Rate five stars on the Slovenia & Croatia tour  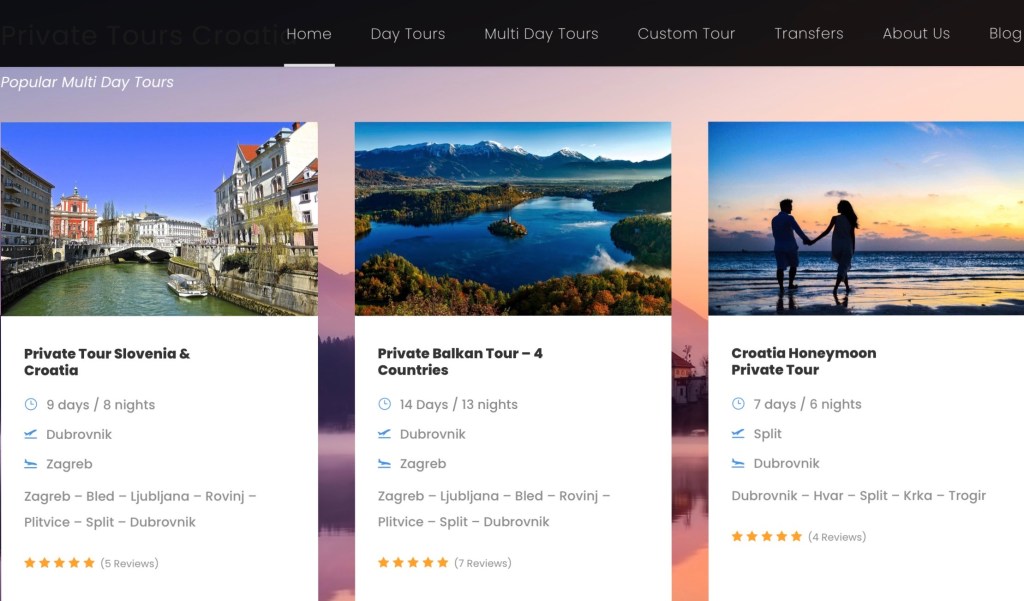click(90, 562)
